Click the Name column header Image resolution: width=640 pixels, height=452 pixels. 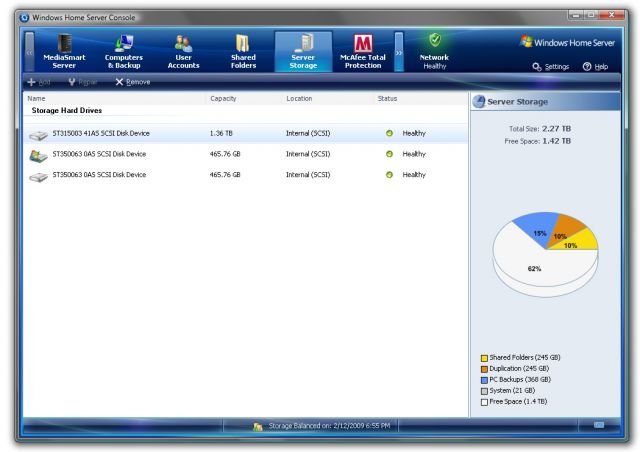[37, 98]
